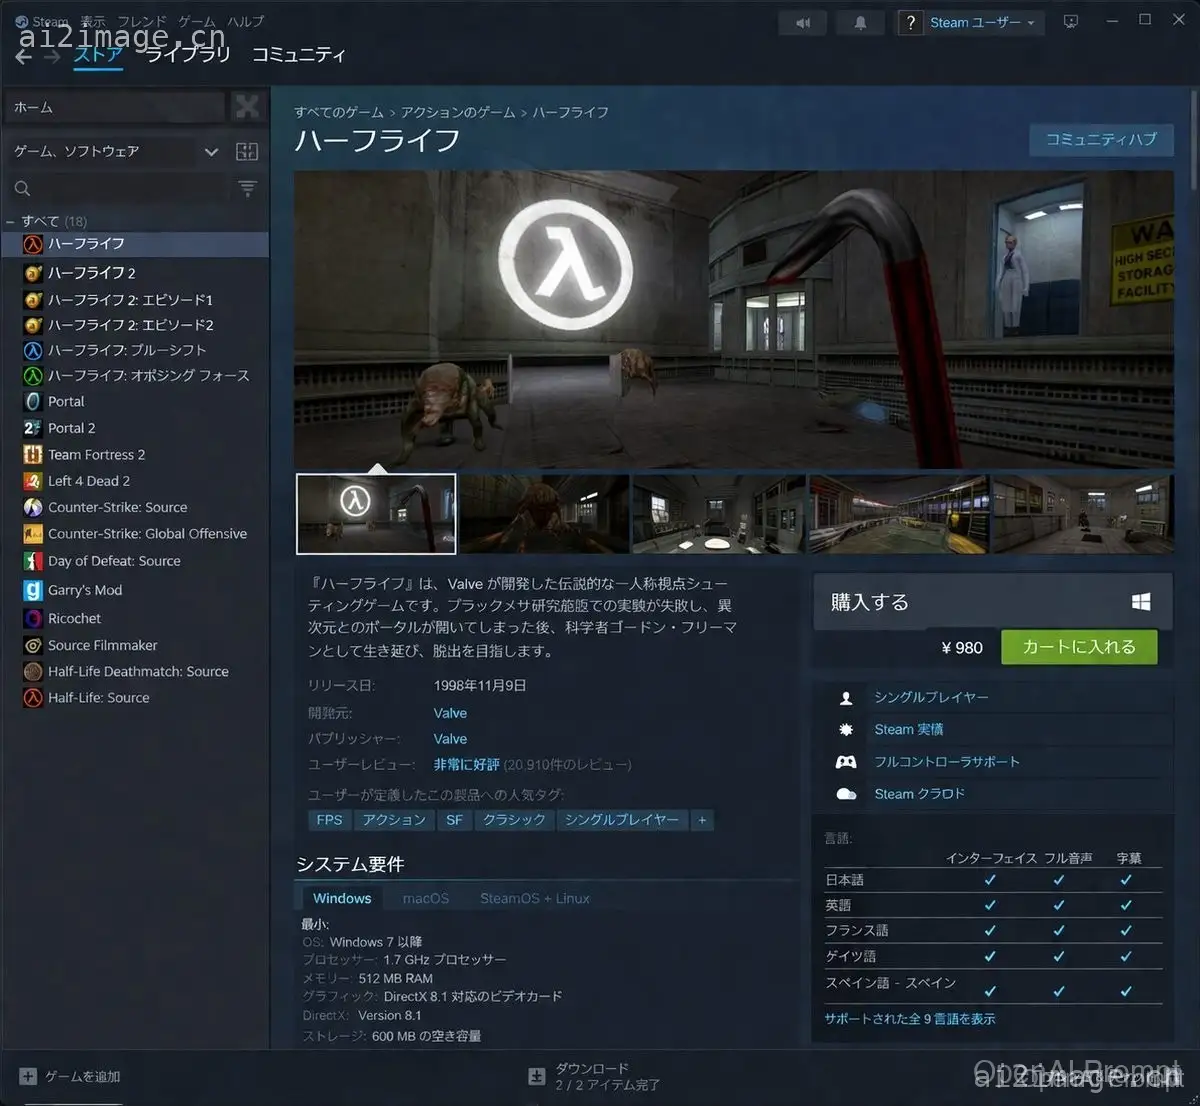This screenshot has height=1106, width=1200.
Task: Select the SteamOS + Linux requirements tab
Action: pyautogui.click(x=535, y=898)
